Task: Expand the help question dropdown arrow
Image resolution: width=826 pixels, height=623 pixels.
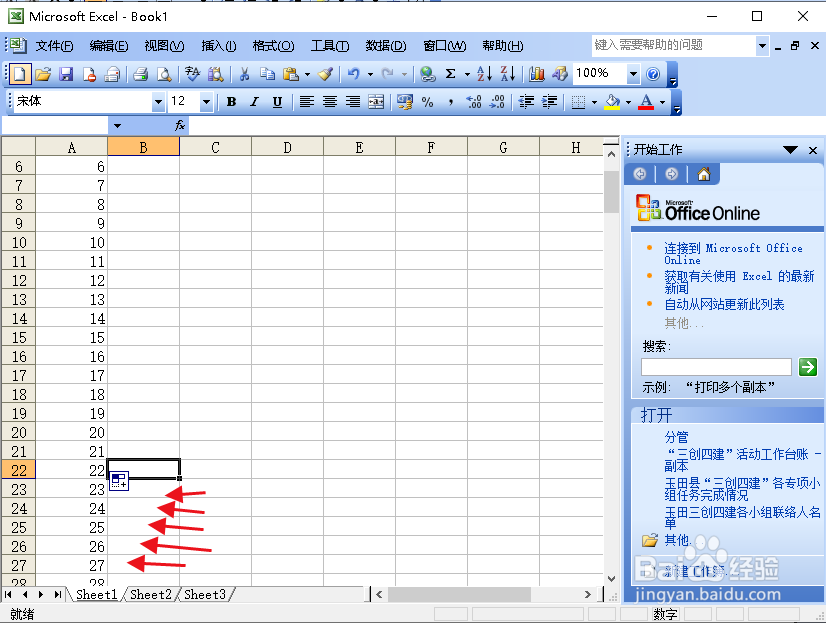Action: click(762, 46)
